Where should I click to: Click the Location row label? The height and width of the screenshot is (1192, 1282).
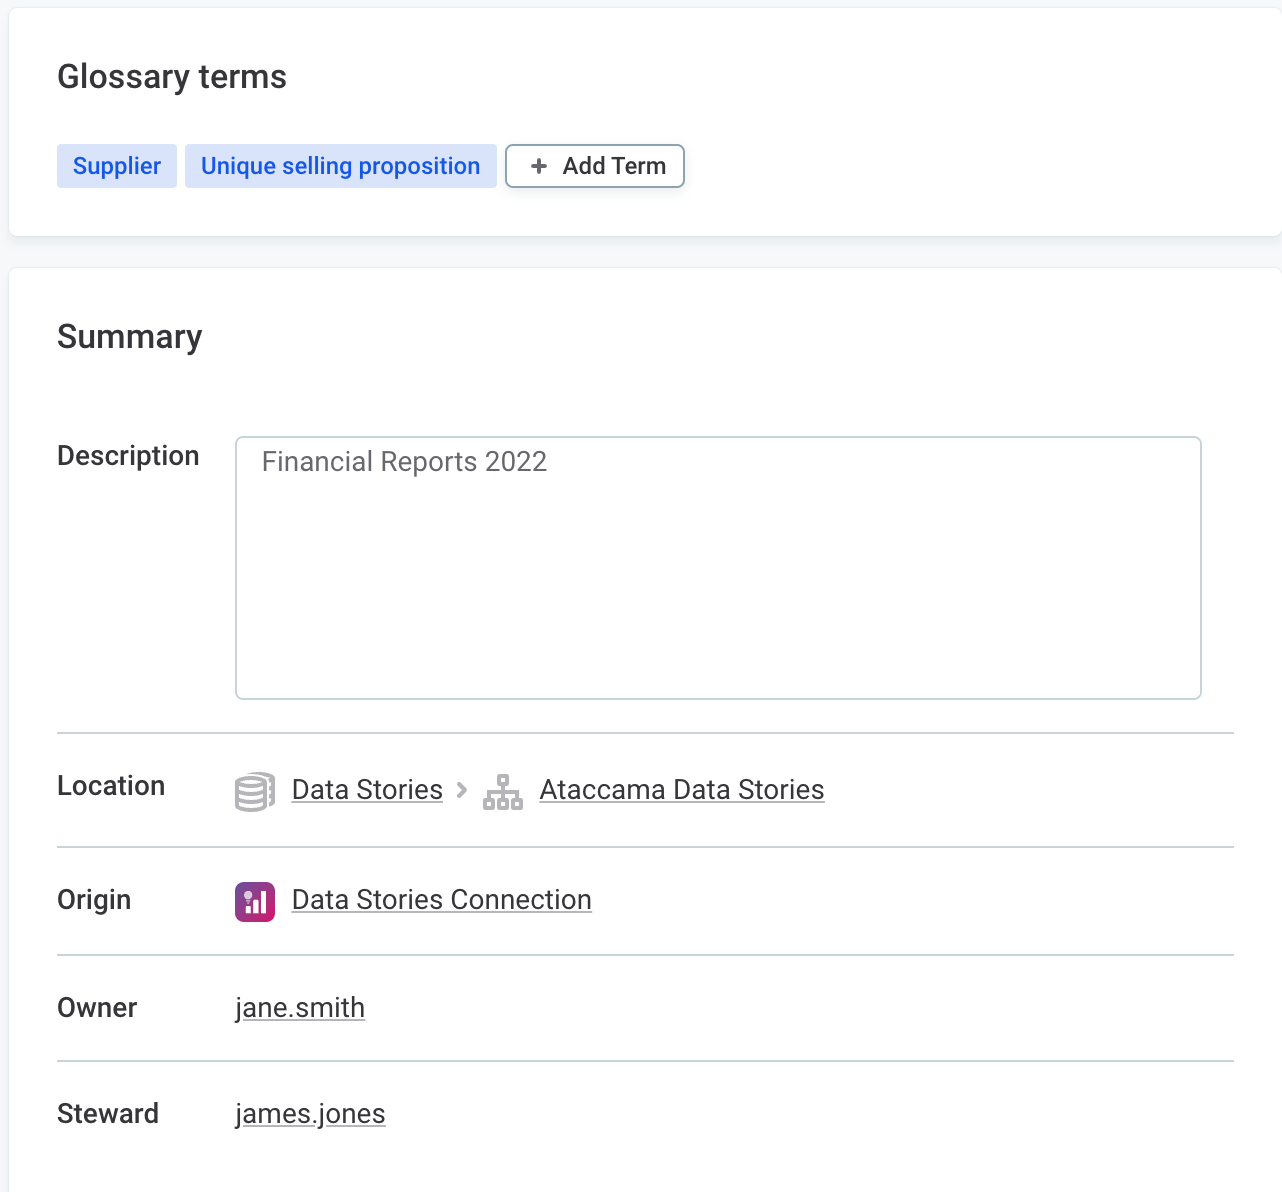pos(111,786)
